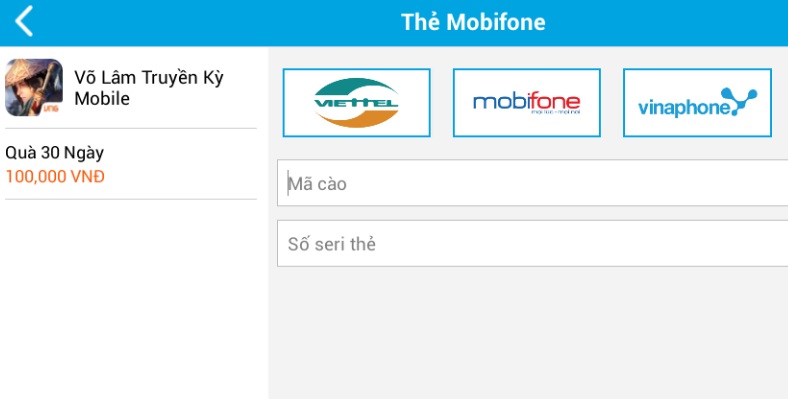Tap the Mobifone tagline under logo
This screenshot has height=399, width=788.
click(555, 112)
